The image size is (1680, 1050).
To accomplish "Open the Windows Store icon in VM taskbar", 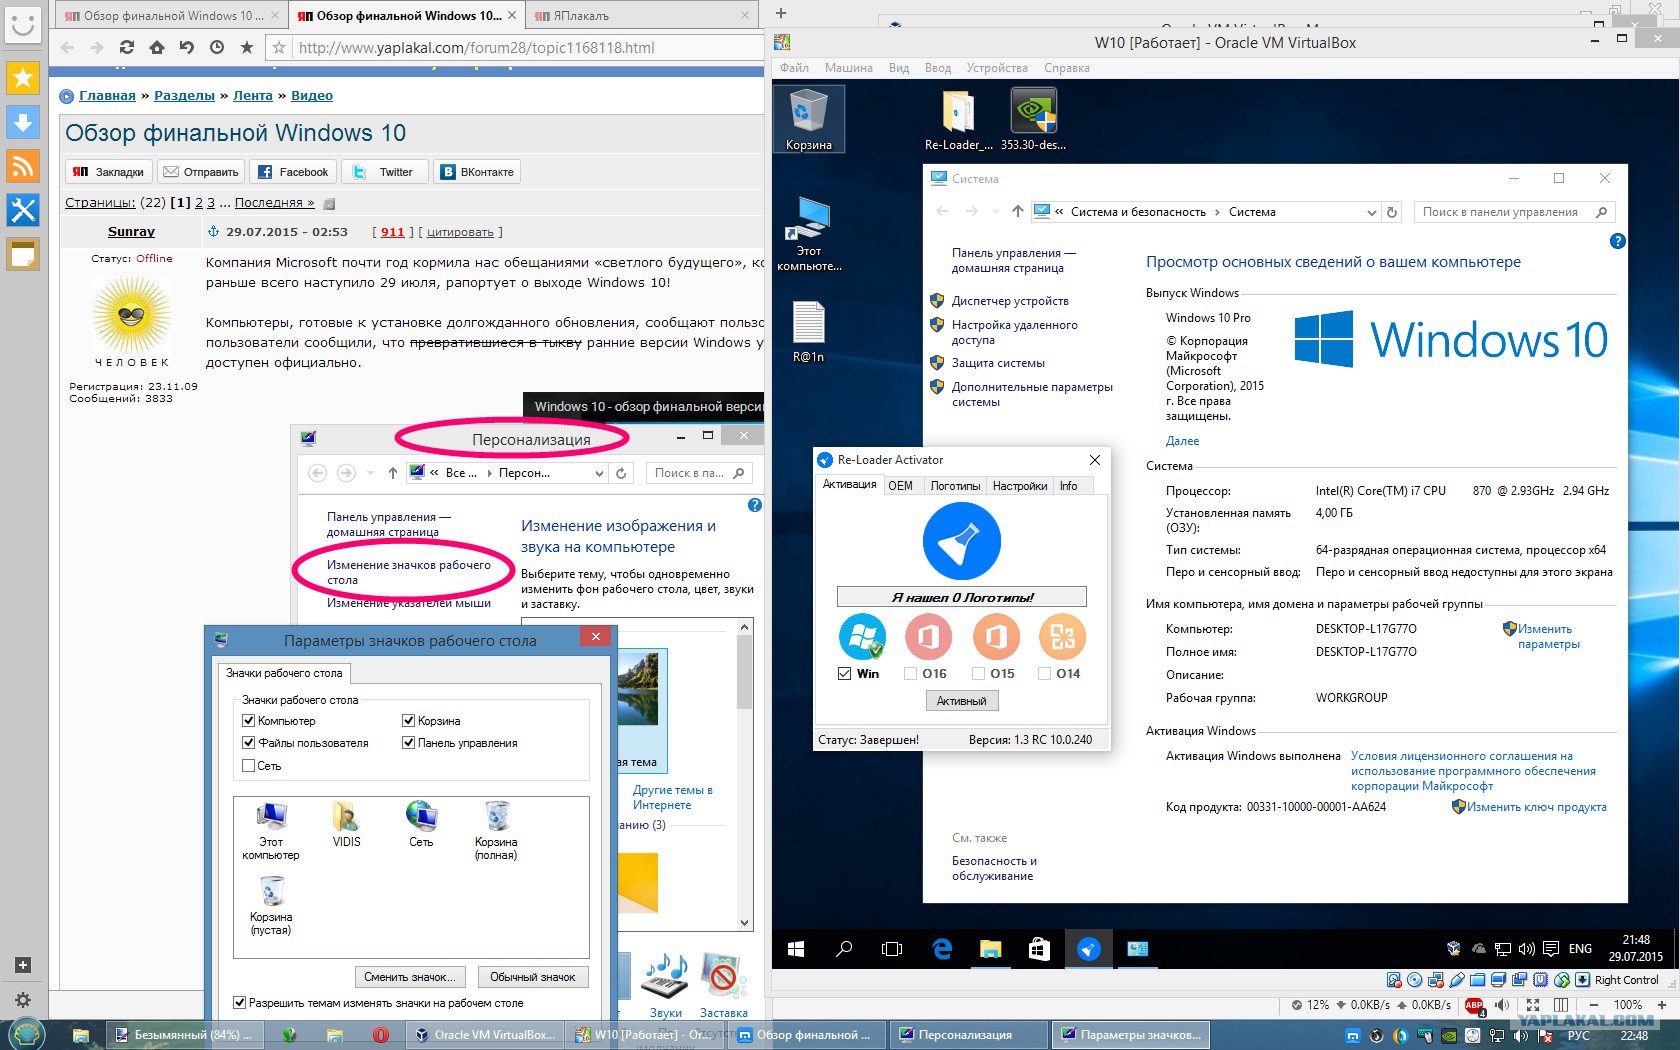I will pos(1039,949).
